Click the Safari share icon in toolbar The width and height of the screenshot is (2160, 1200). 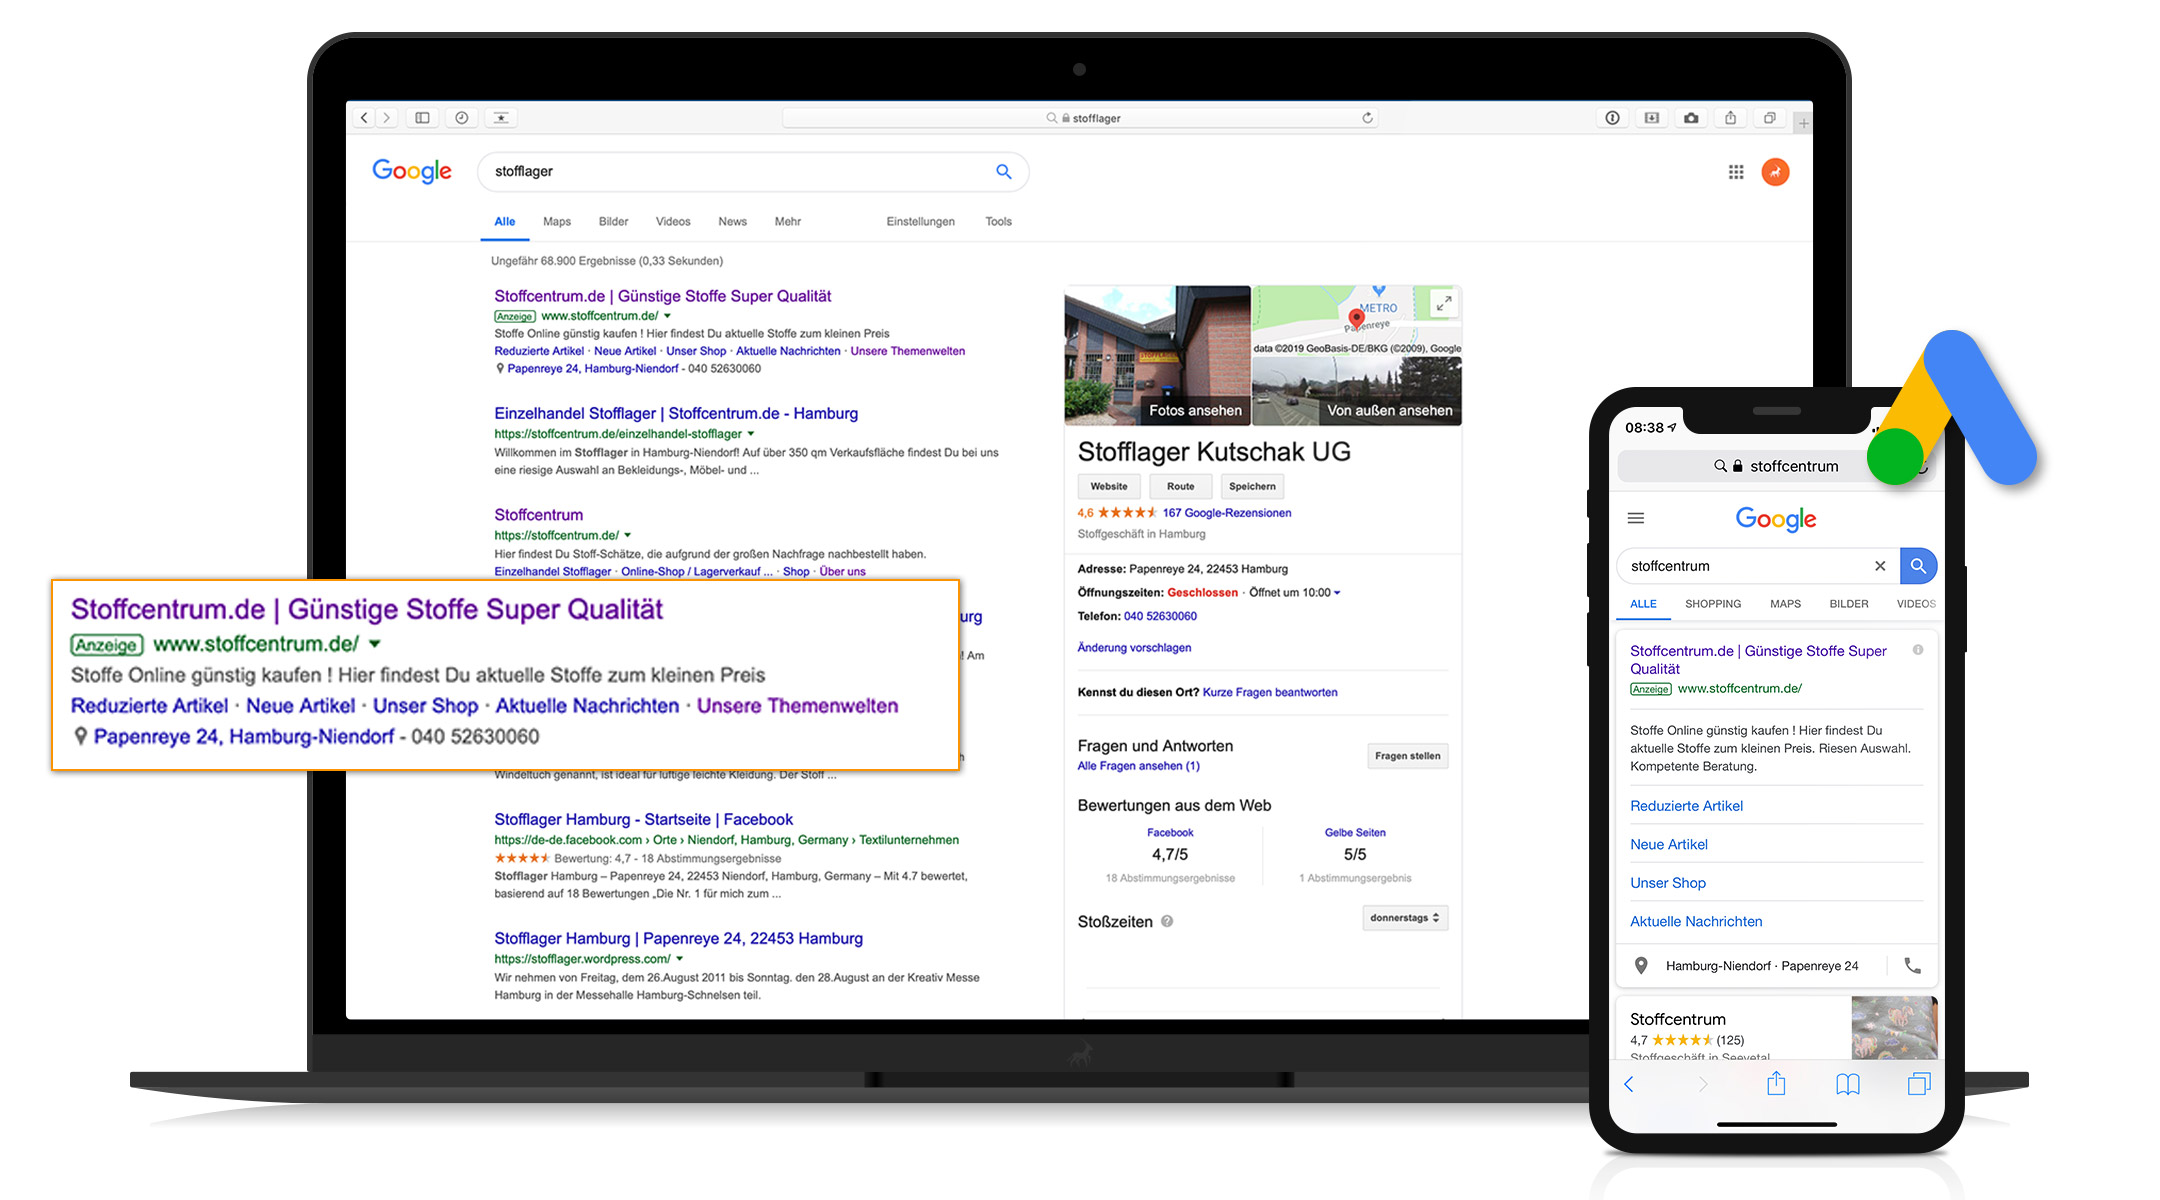(1730, 118)
